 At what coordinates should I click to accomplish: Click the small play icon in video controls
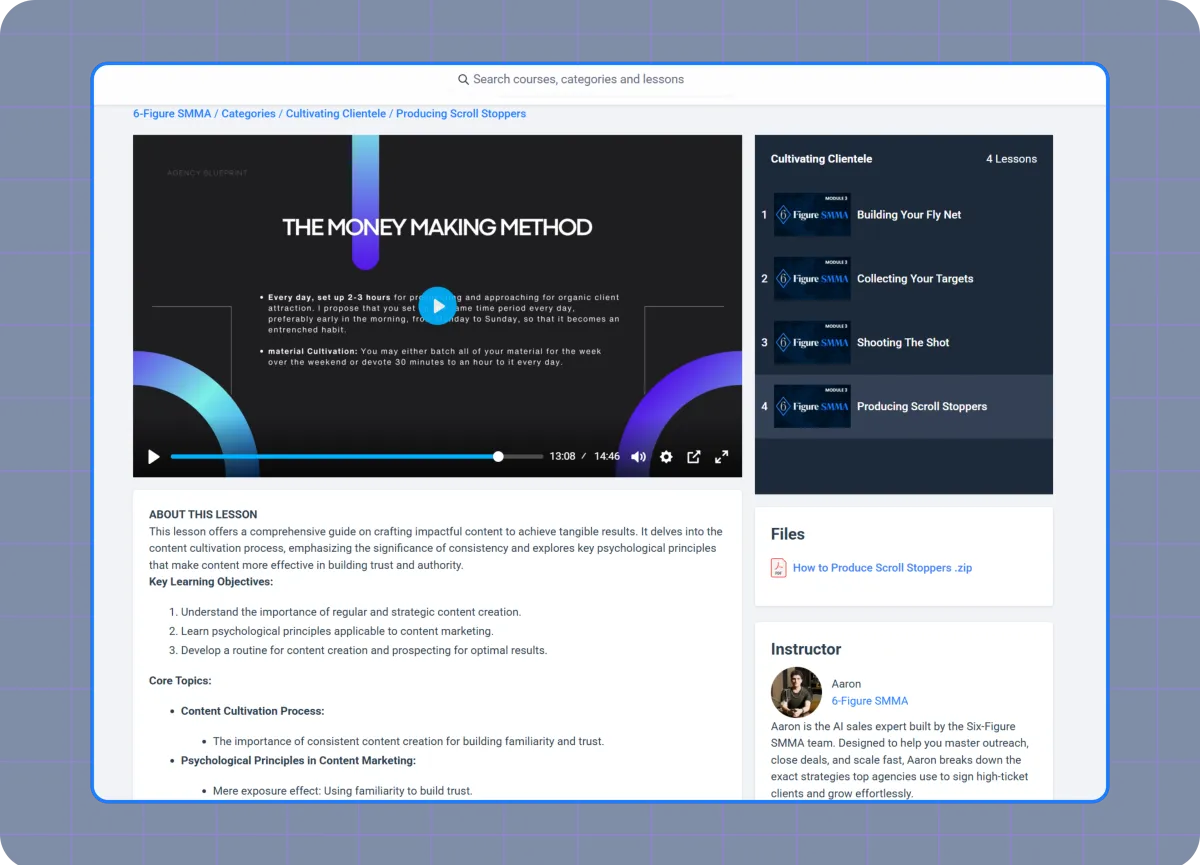pos(154,457)
